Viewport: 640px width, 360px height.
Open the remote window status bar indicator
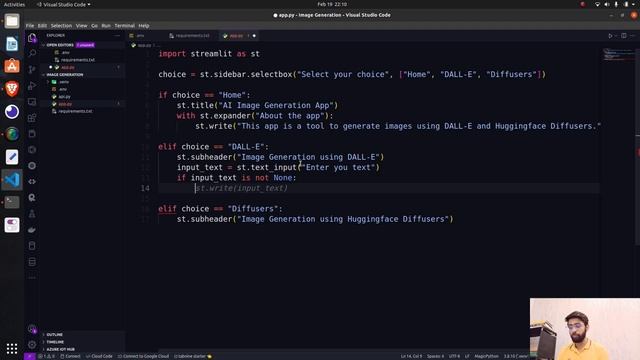(x=29, y=356)
